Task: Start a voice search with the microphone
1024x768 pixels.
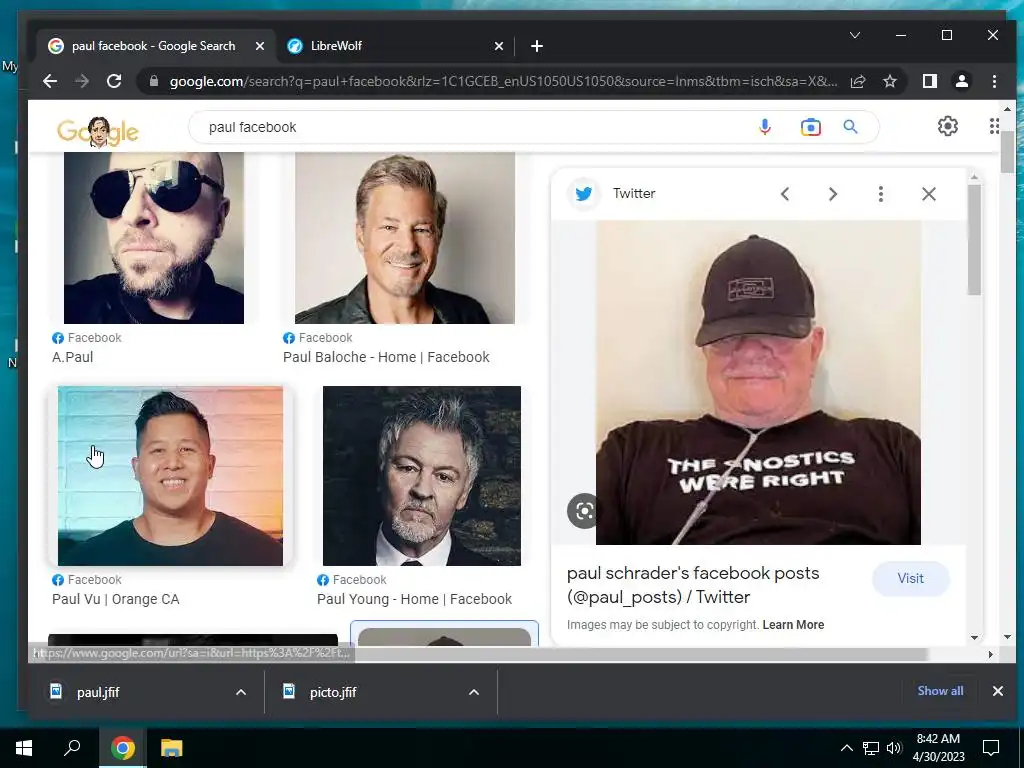Action: click(765, 127)
